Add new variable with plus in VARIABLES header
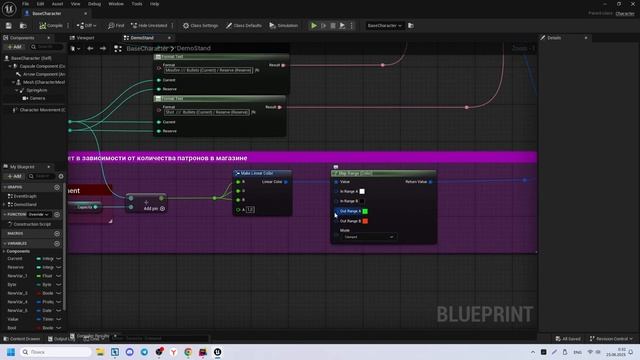The height and width of the screenshot is (360, 640). [x=57, y=243]
